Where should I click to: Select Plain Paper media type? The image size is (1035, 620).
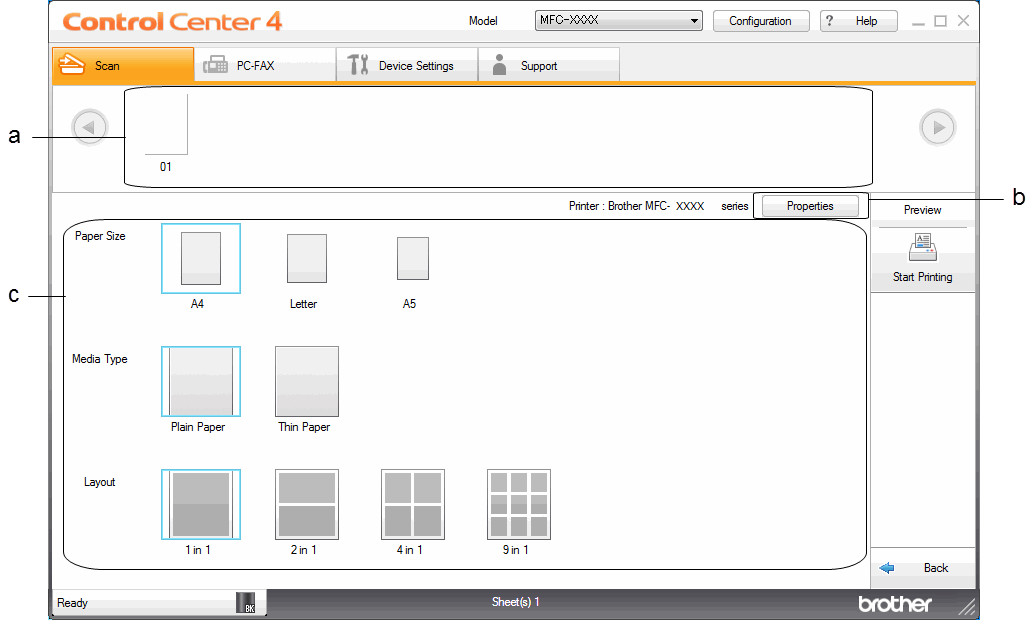click(x=201, y=382)
